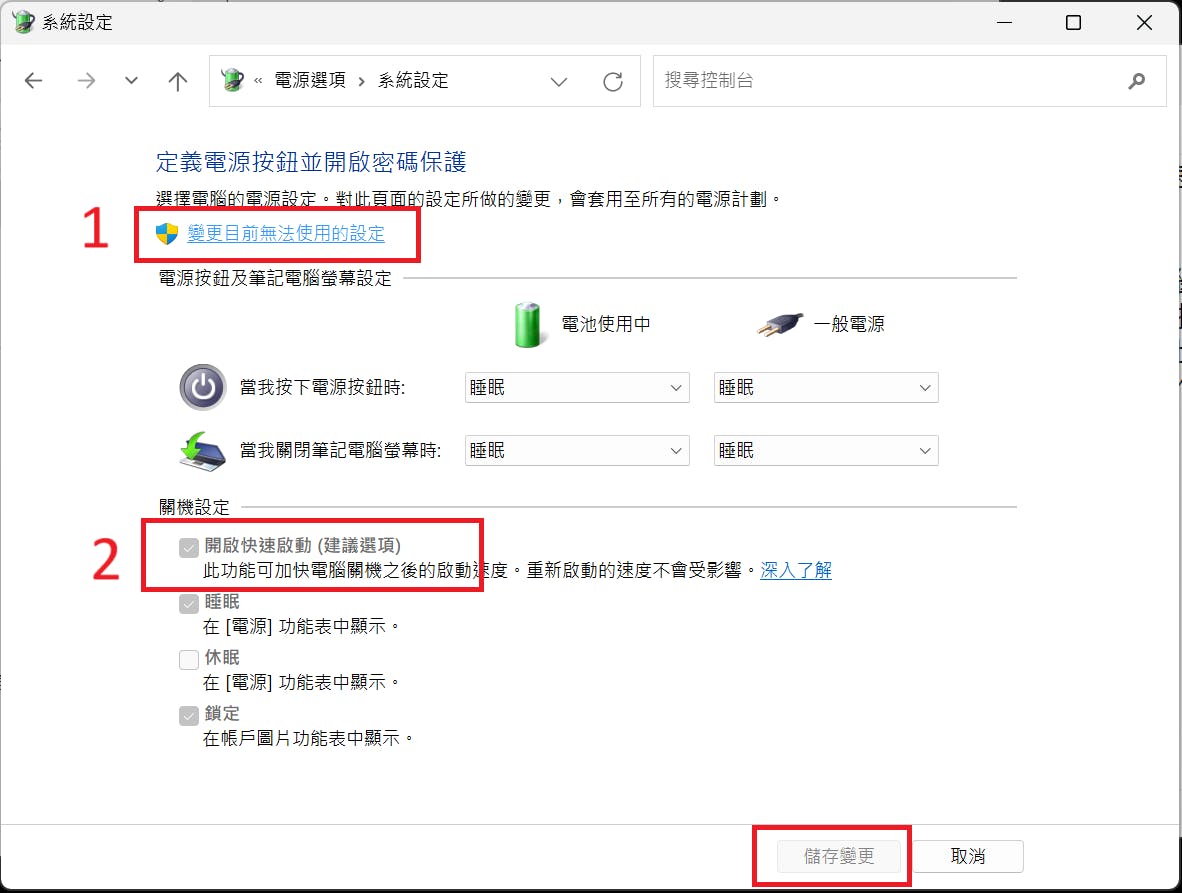Expand the address bar history dropdown
This screenshot has width=1182, height=893.
point(559,81)
